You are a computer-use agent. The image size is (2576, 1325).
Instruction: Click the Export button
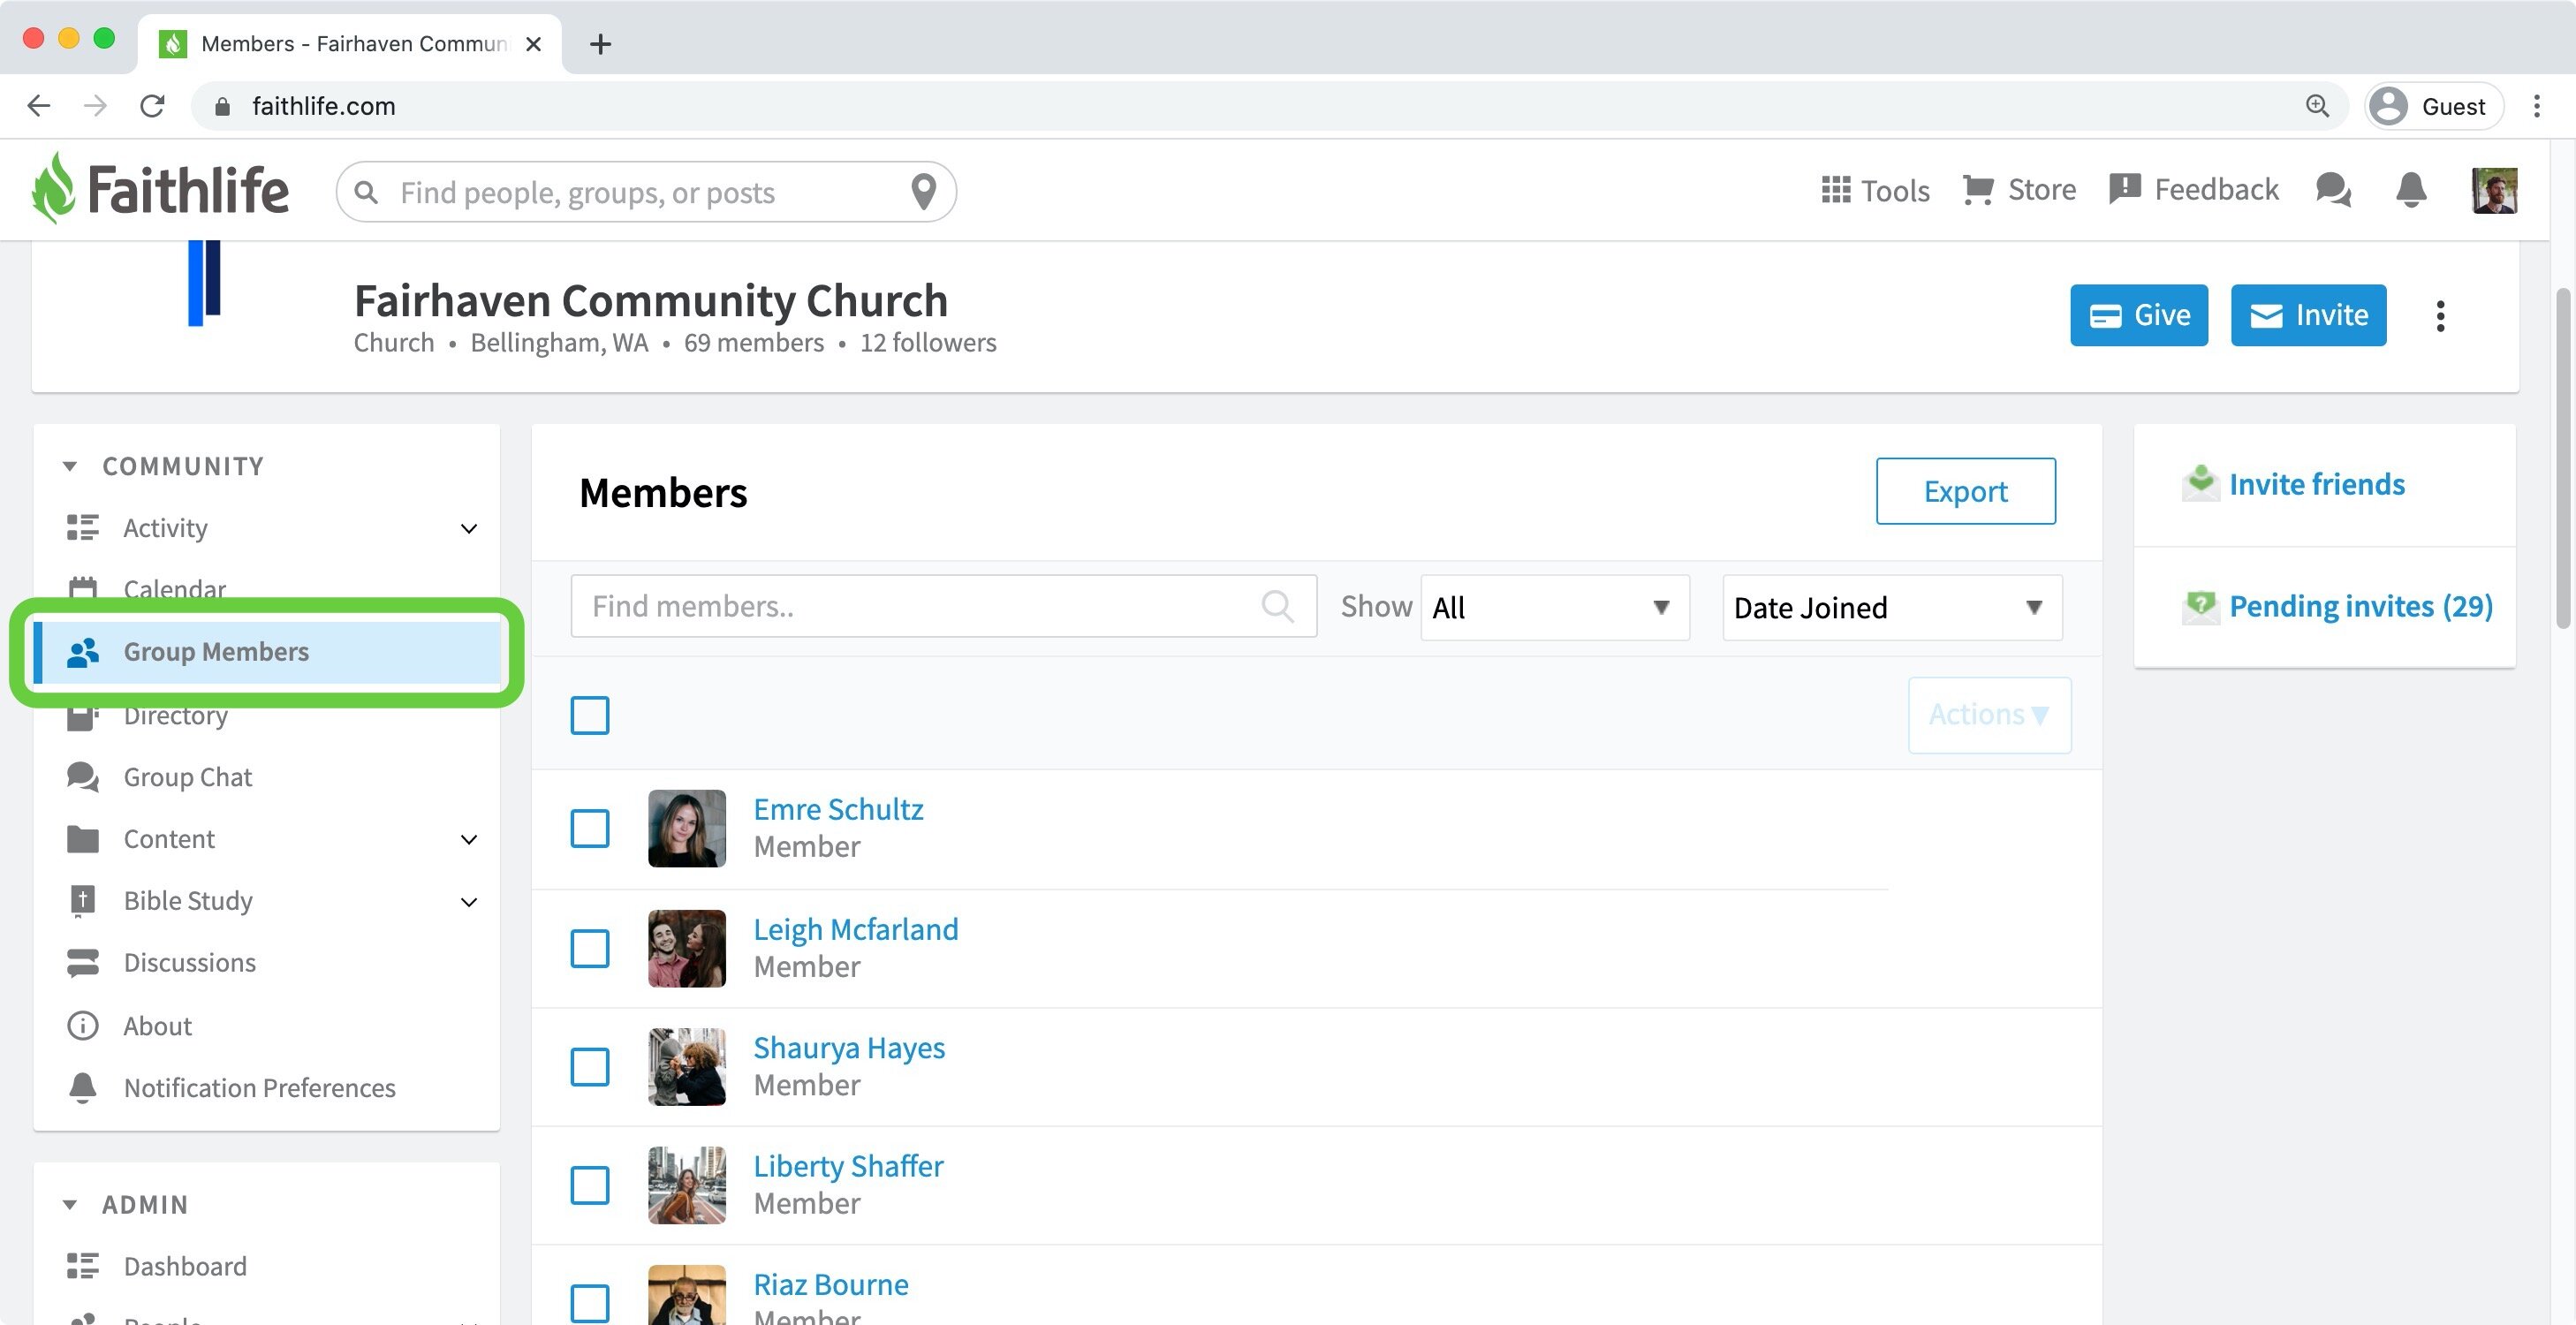(x=1965, y=491)
